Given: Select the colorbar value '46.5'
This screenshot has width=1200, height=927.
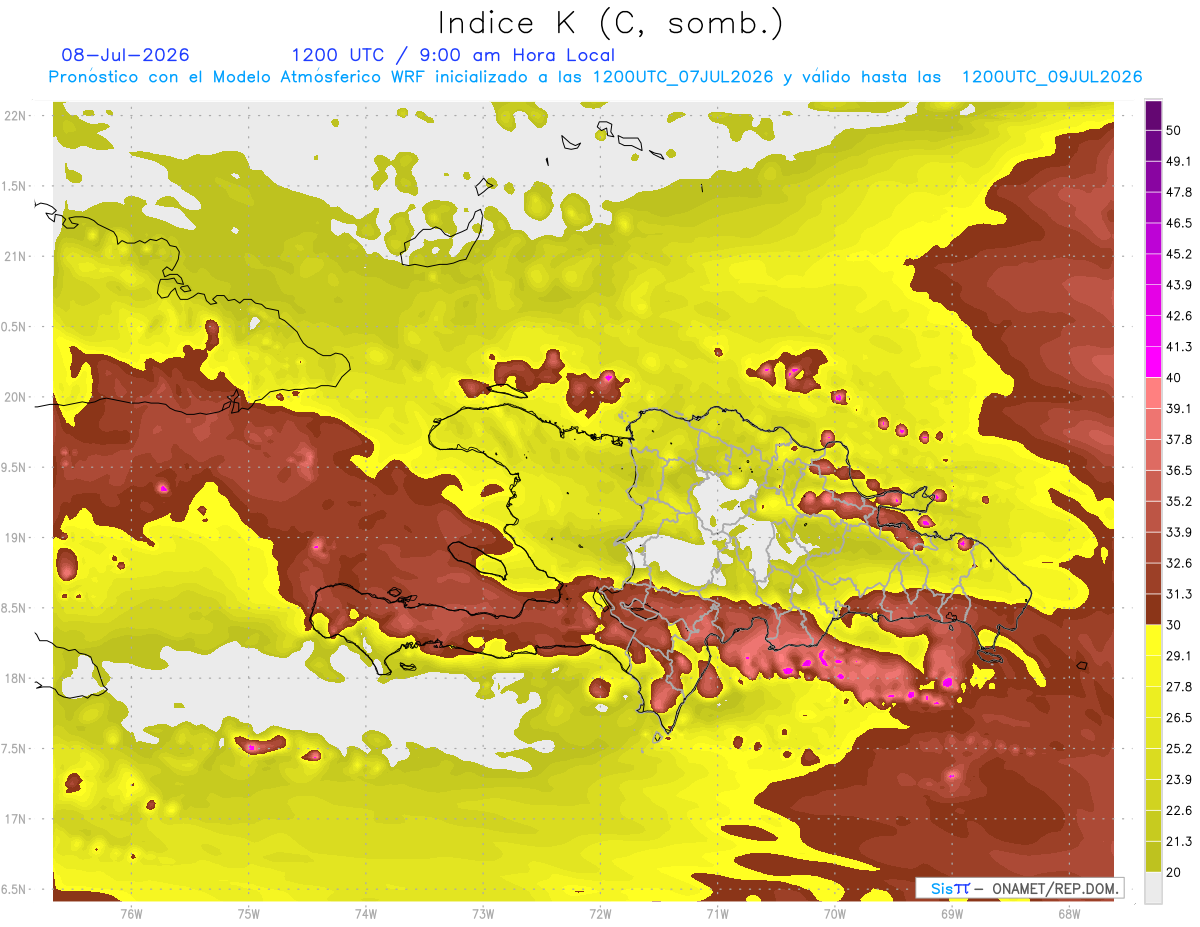Looking at the screenshot, I should (x=1179, y=223).
